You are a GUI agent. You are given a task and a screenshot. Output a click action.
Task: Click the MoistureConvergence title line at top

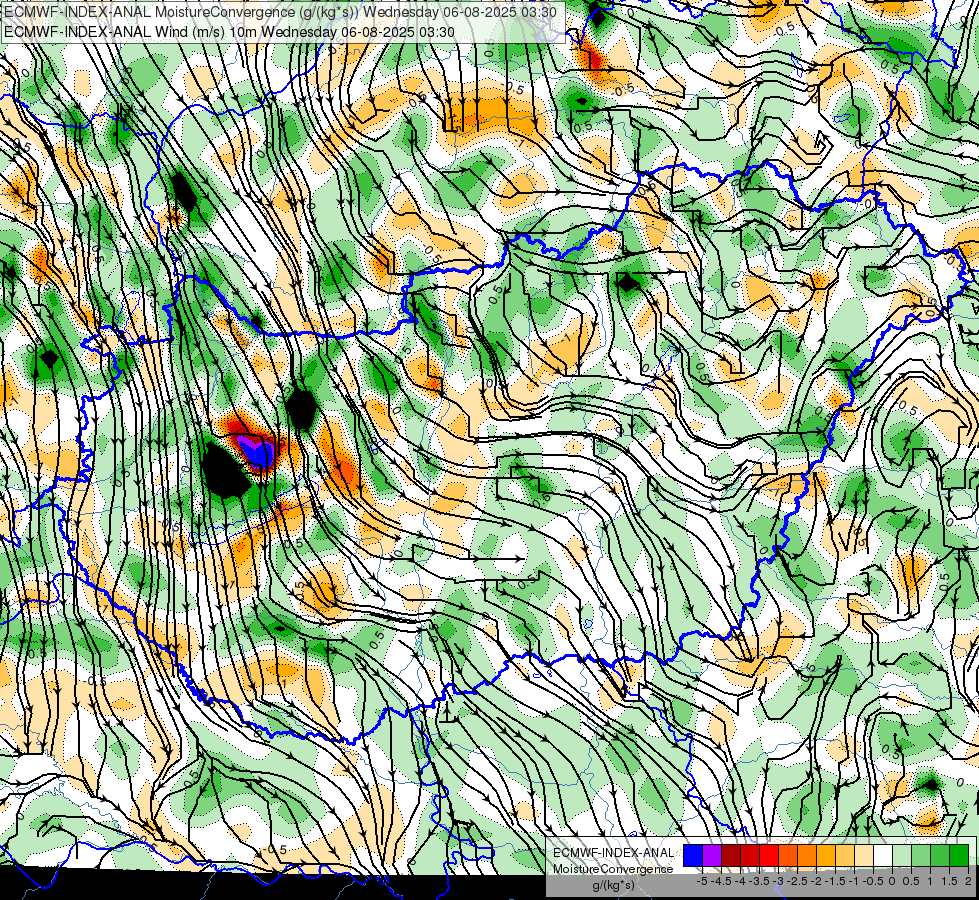click(280, 12)
